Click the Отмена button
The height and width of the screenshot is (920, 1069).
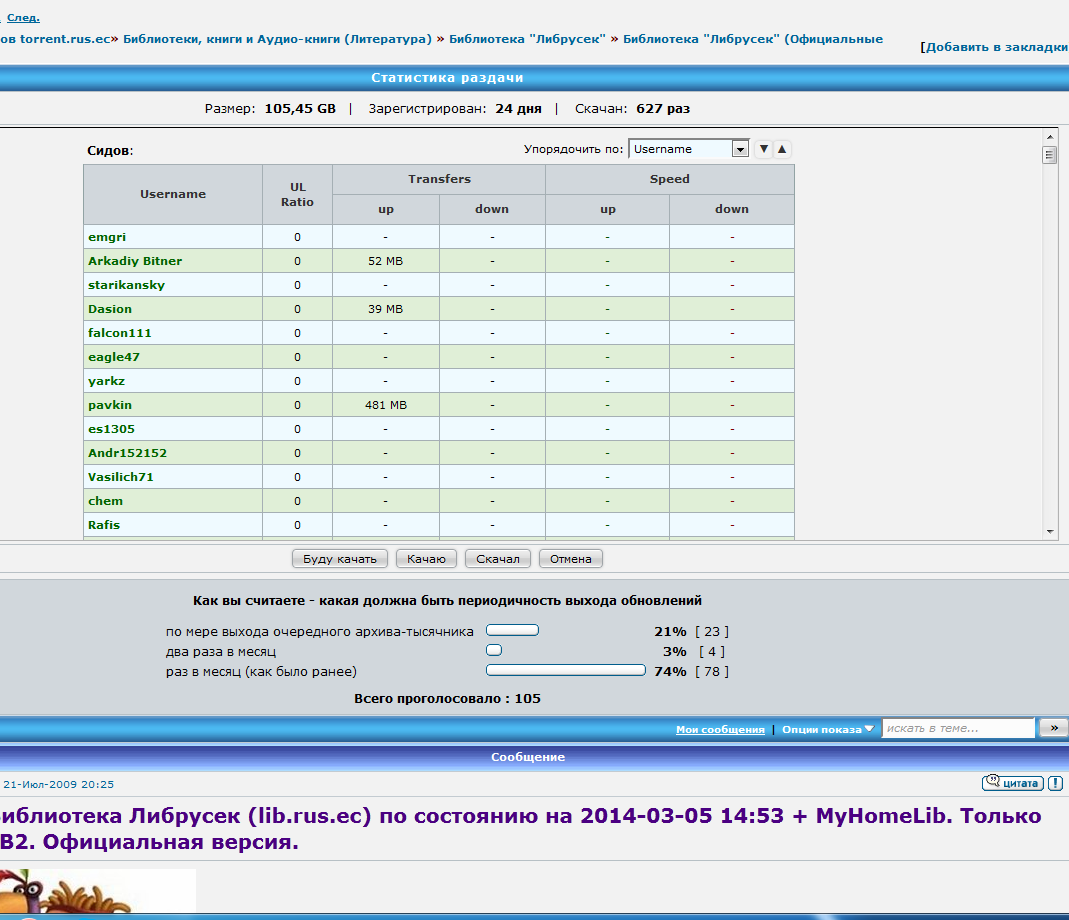[x=571, y=559]
